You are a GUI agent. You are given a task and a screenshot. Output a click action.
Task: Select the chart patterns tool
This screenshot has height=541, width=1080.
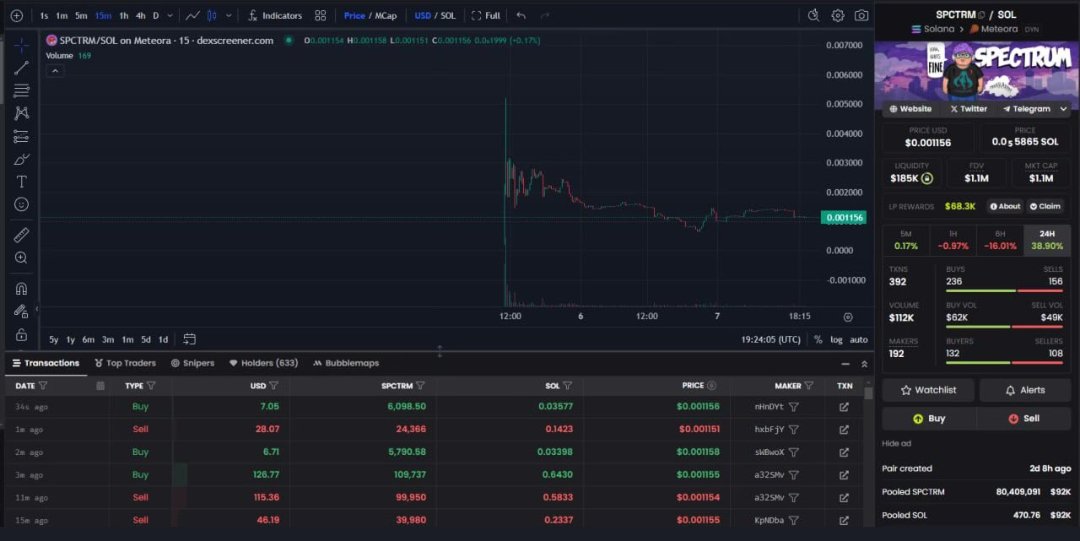(21, 113)
